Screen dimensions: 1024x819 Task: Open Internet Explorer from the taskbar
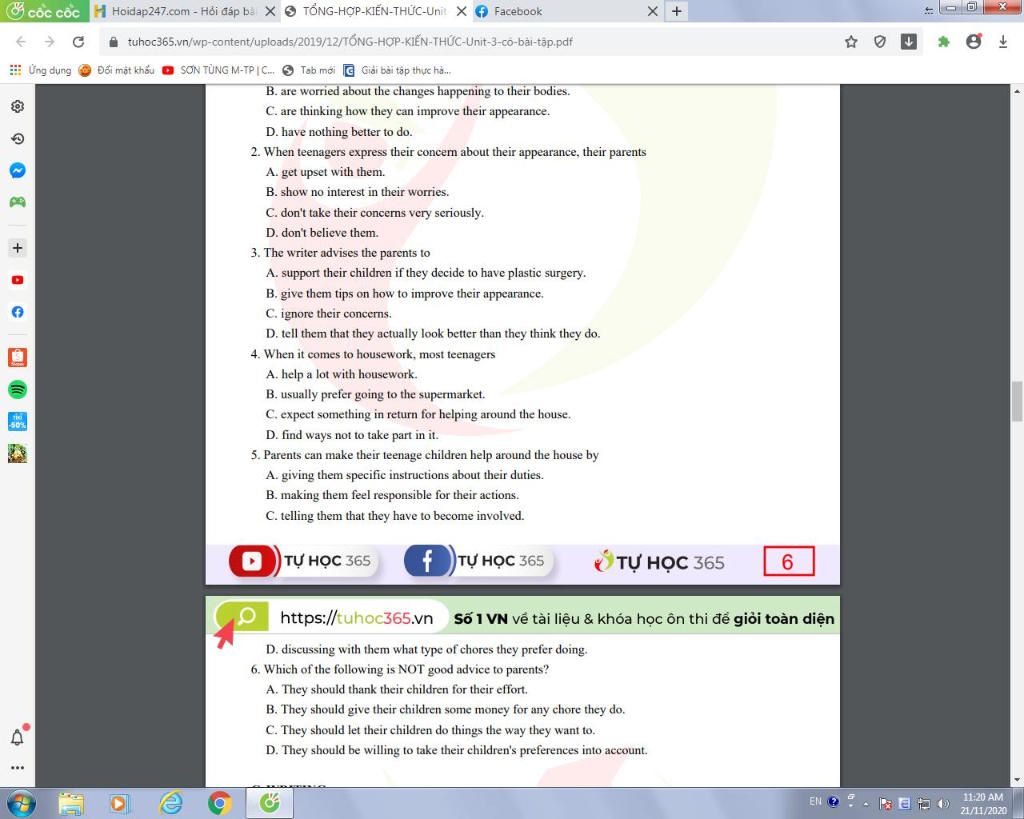pyautogui.click(x=170, y=803)
